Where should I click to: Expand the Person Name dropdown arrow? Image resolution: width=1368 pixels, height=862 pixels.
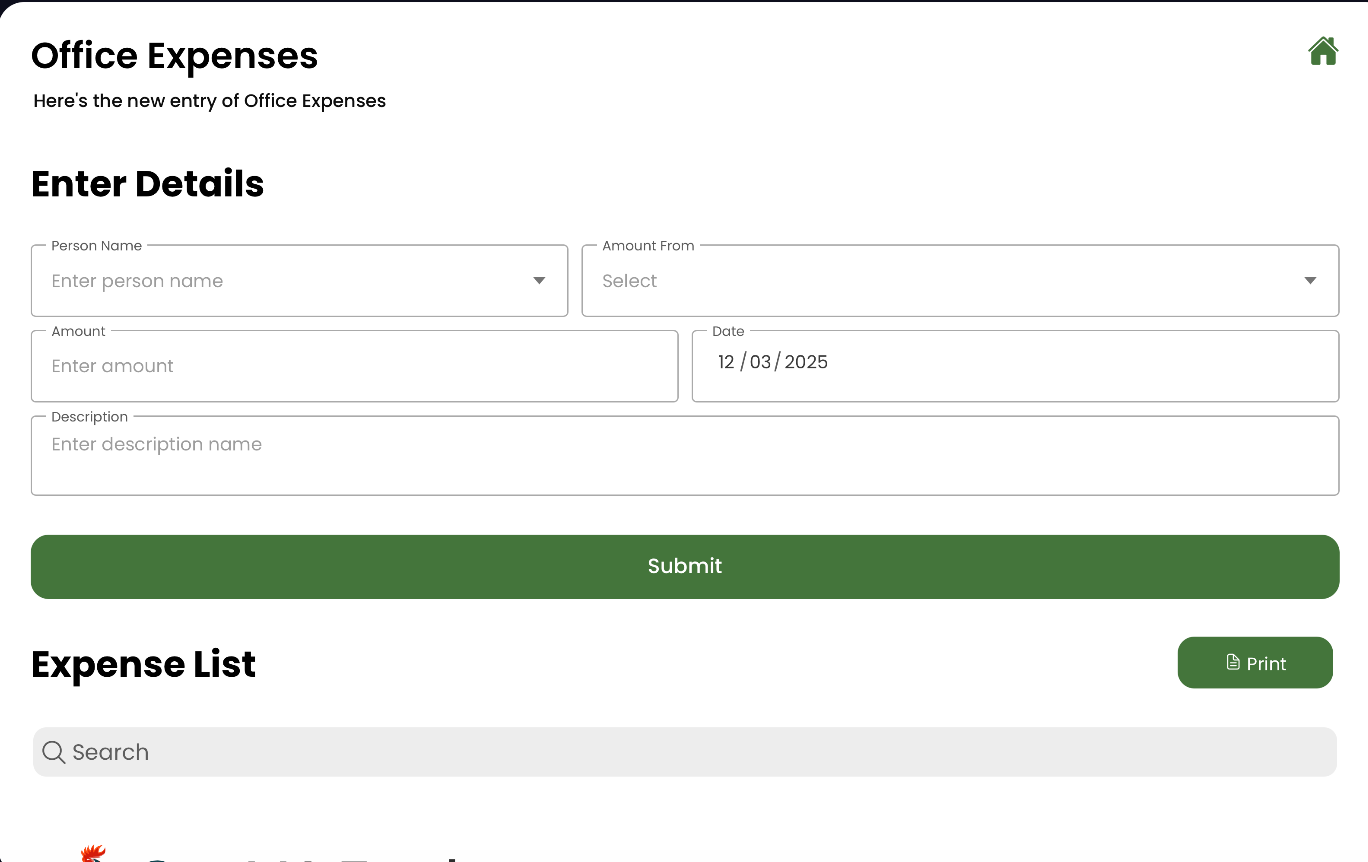pos(539,281)
